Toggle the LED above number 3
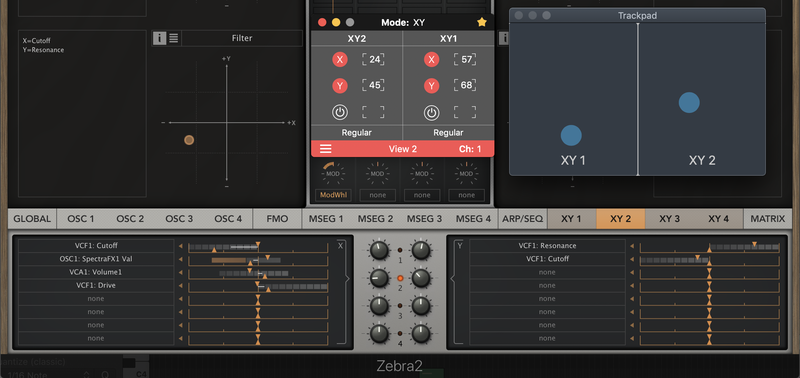Image resolution: width=800 pixels, height=378 pixels. point(400,306)
